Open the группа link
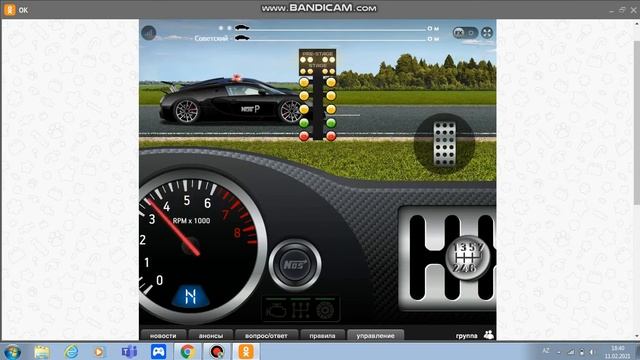 tap(466, 336)
